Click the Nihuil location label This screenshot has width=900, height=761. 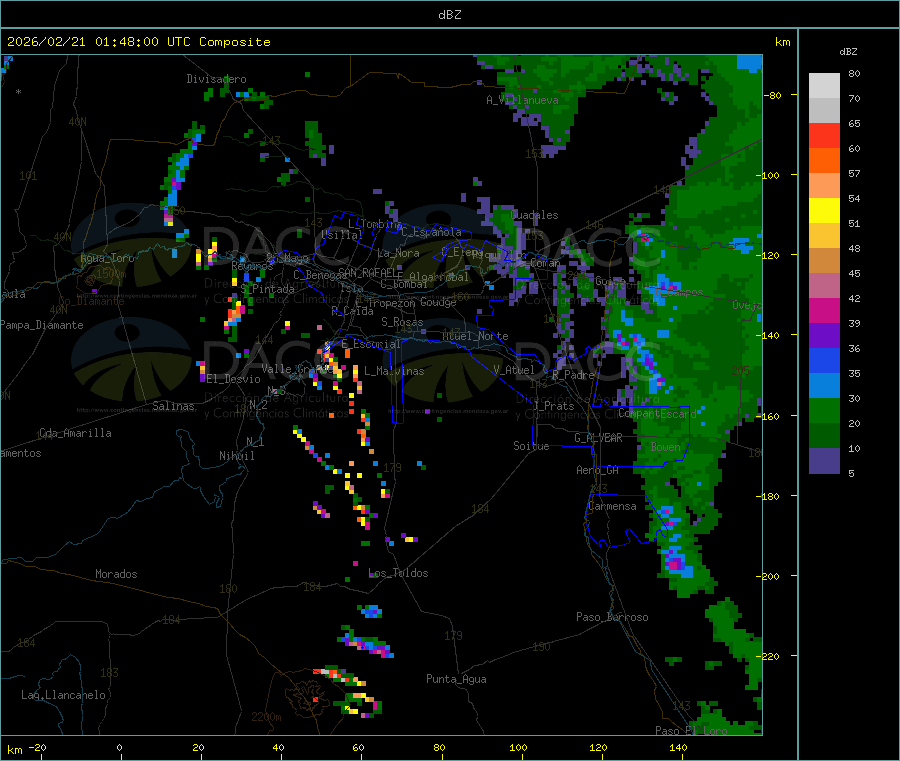236,456
